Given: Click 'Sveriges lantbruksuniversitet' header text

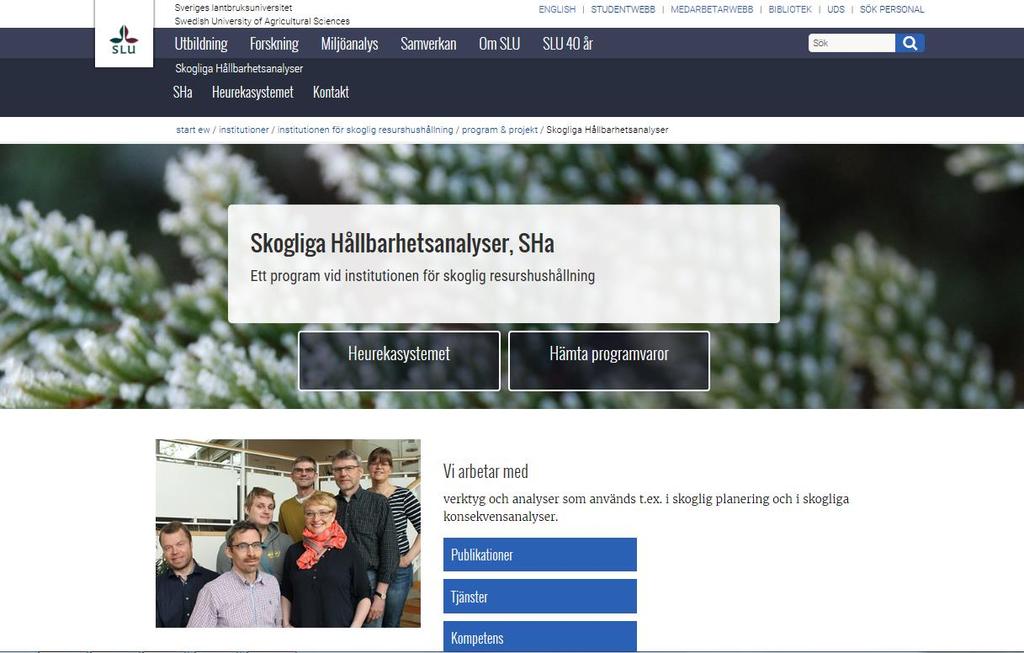Looking at the screenshot, I should pyautogui.click(x=233, y=8).
